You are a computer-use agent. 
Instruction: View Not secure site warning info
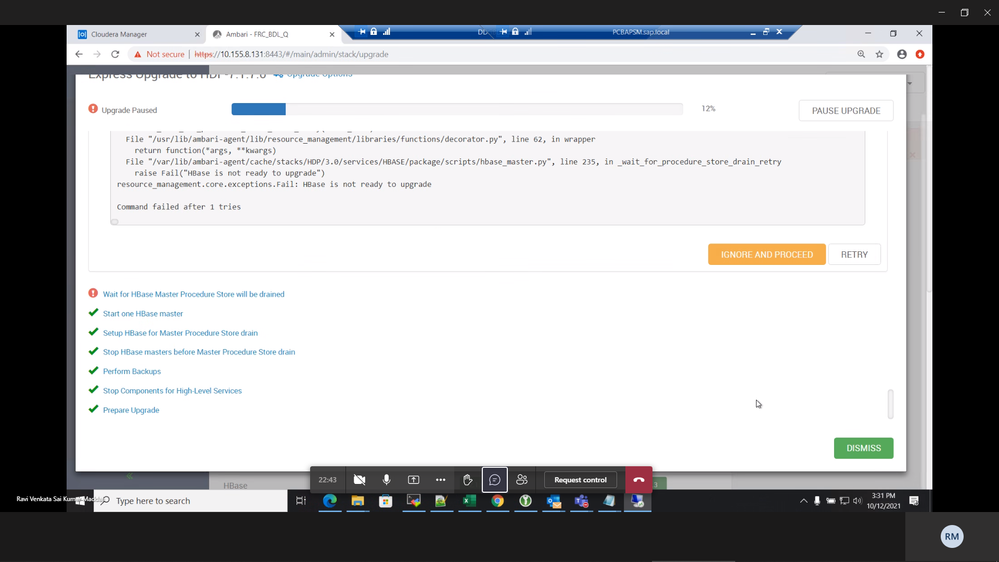coord(159,54)
